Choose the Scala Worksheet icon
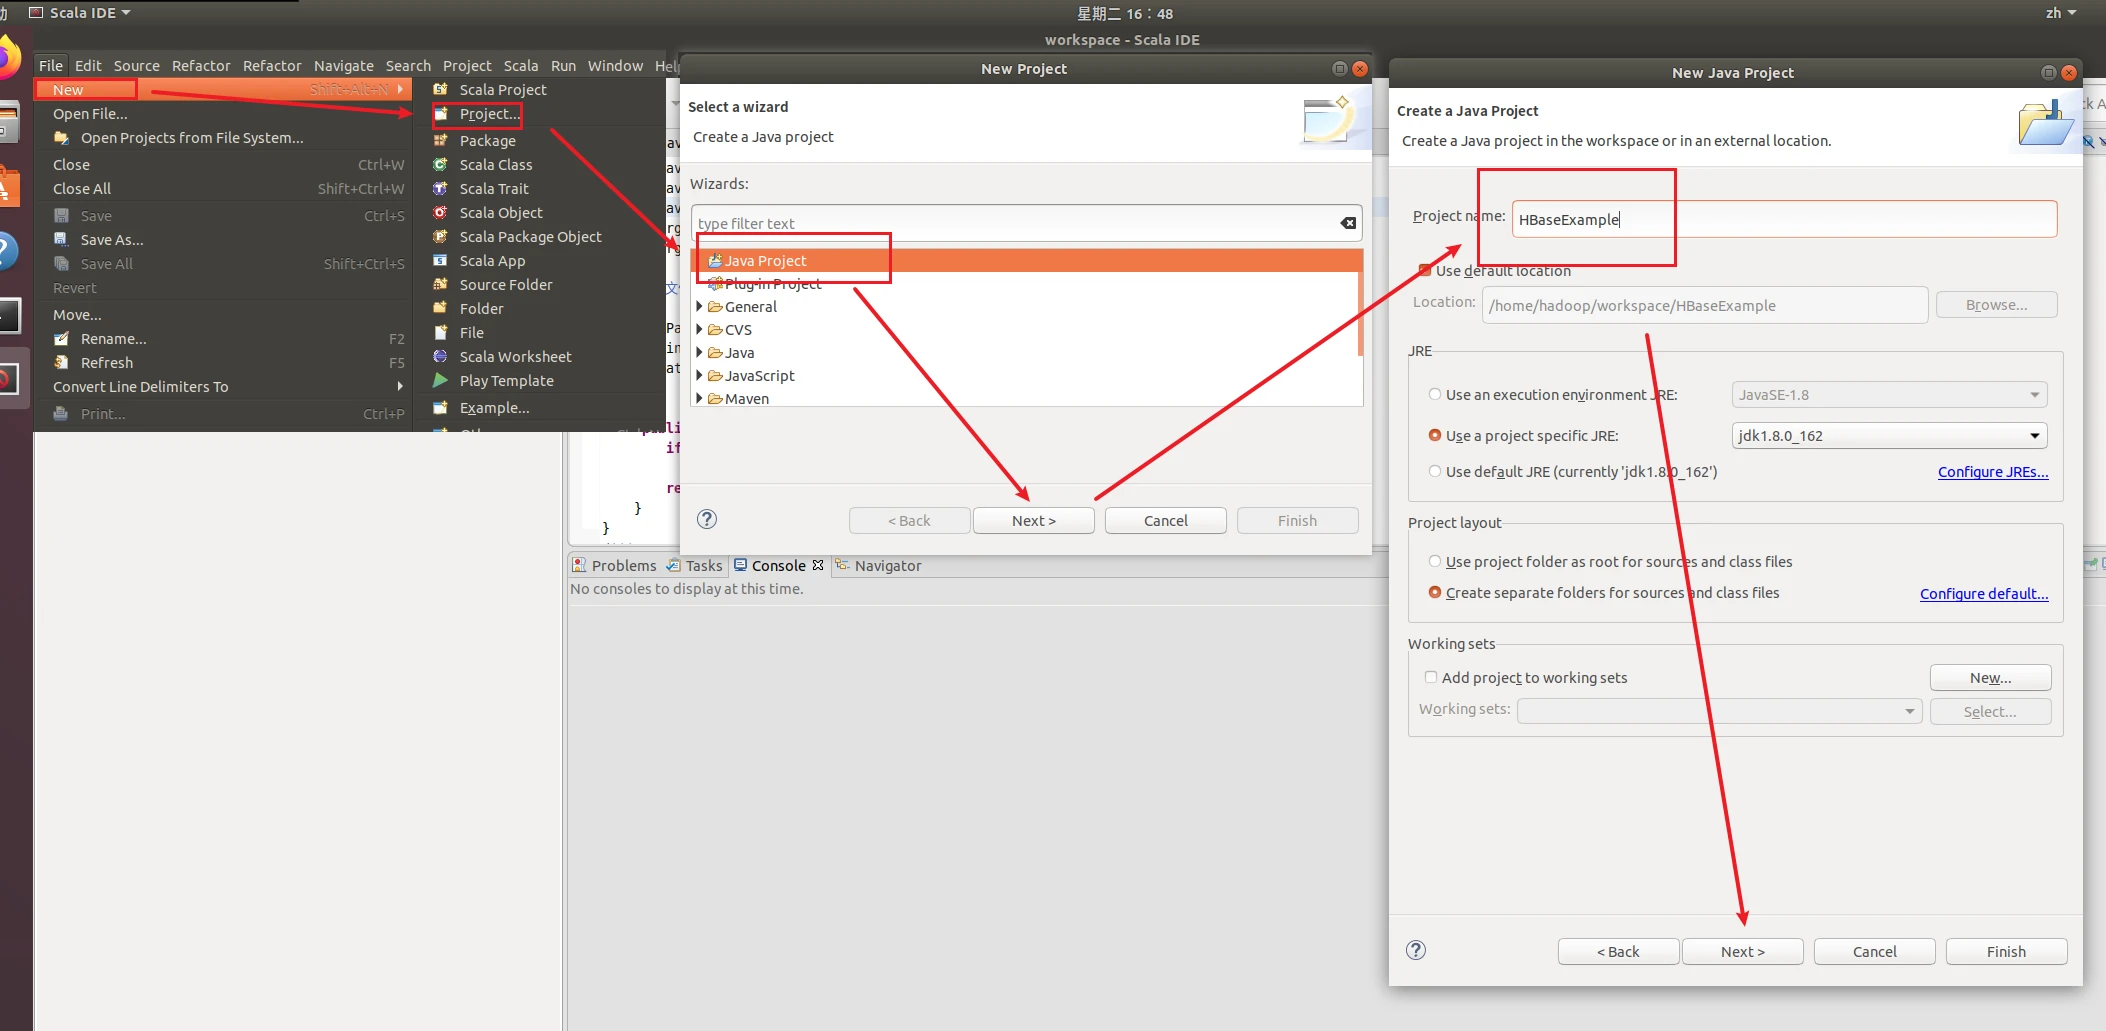Viewport: 2106px width, 1031px height. tap(440, 357)
